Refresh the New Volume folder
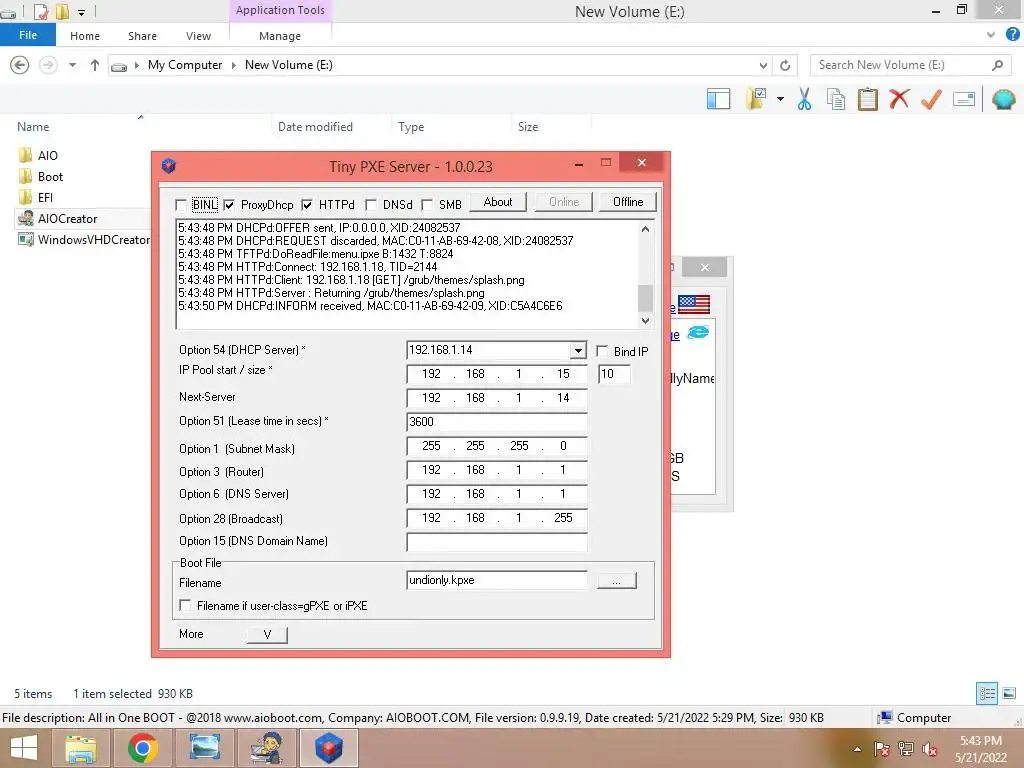1024x768 pixels. [x=785, y=65]
